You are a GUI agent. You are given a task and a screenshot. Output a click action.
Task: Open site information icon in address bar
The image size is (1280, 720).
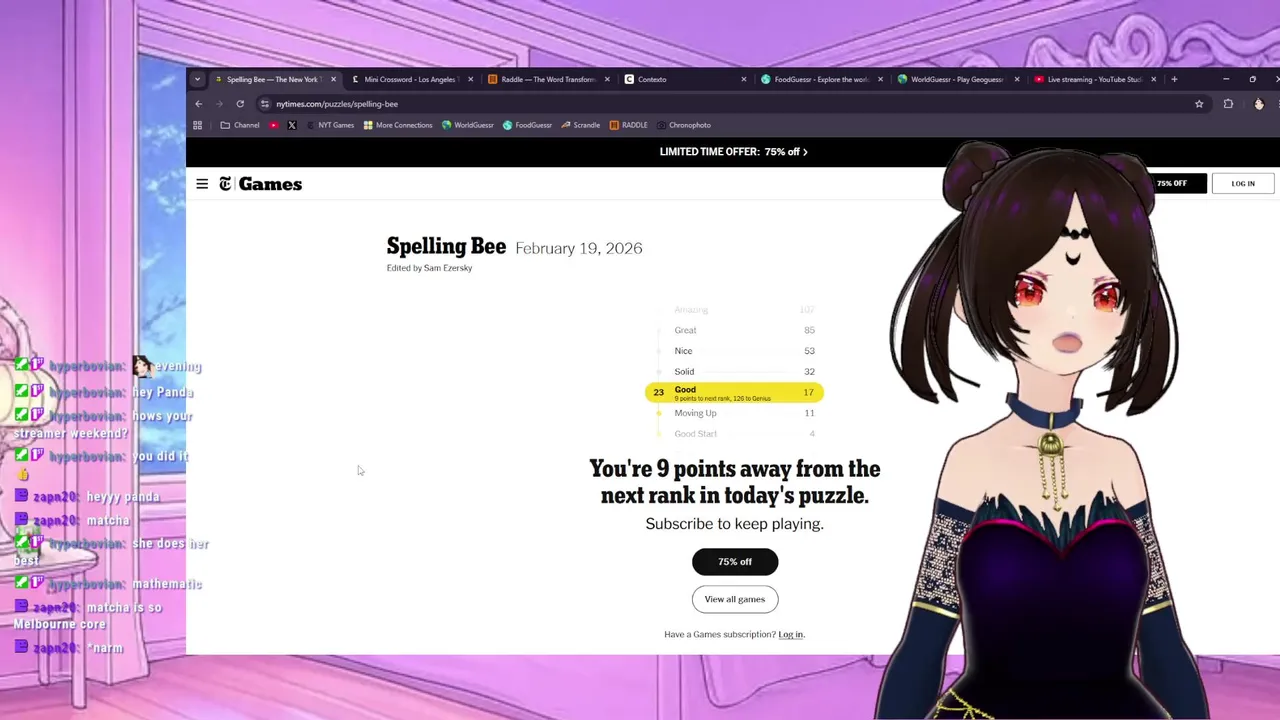tap(265, 104)
